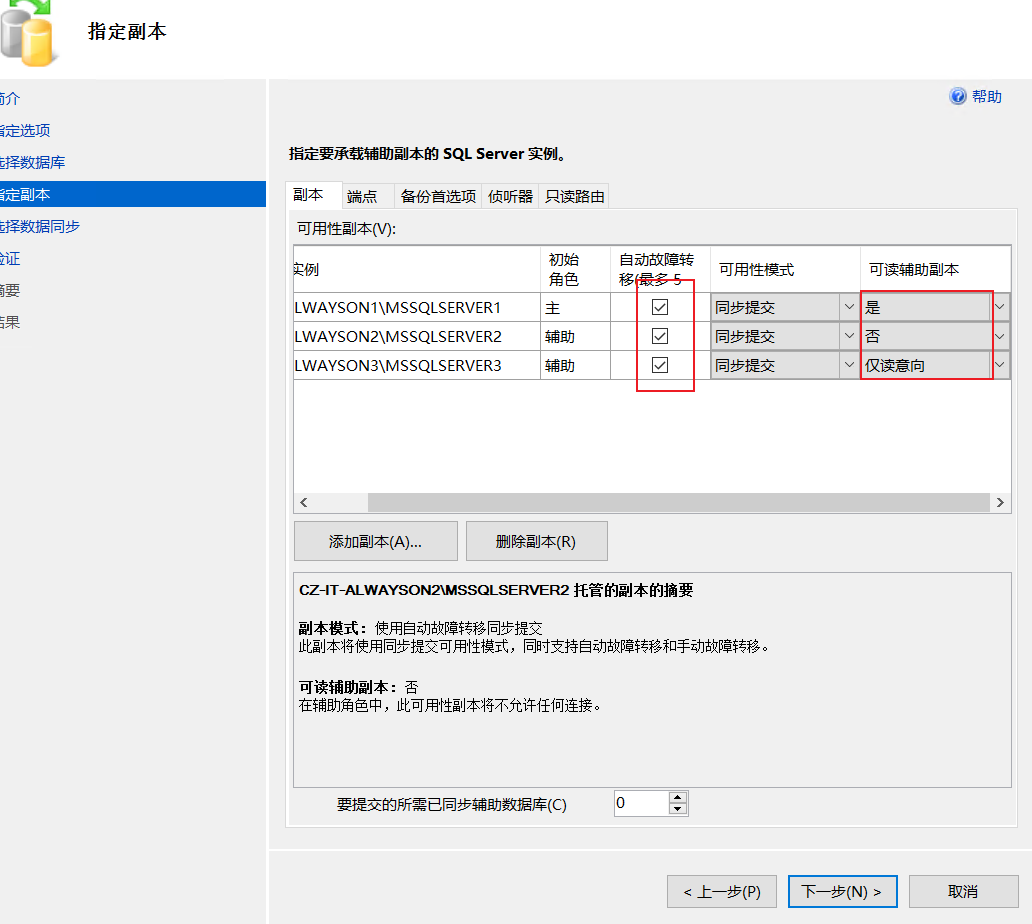This screenshot has width=1032, height=924.
Task: Toggle automatic failover for LWAYSON1\MSSQLSERVER1
Action: pyautogui.click(x=659, y=307)
